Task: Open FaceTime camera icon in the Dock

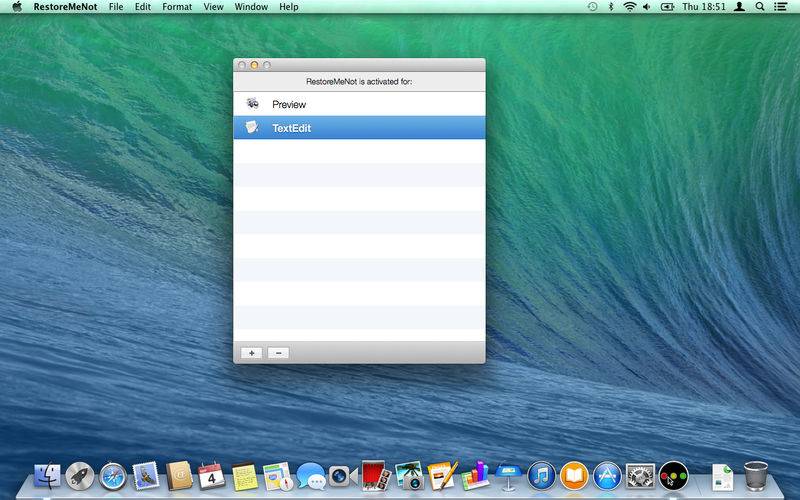Action: point(343,476)
